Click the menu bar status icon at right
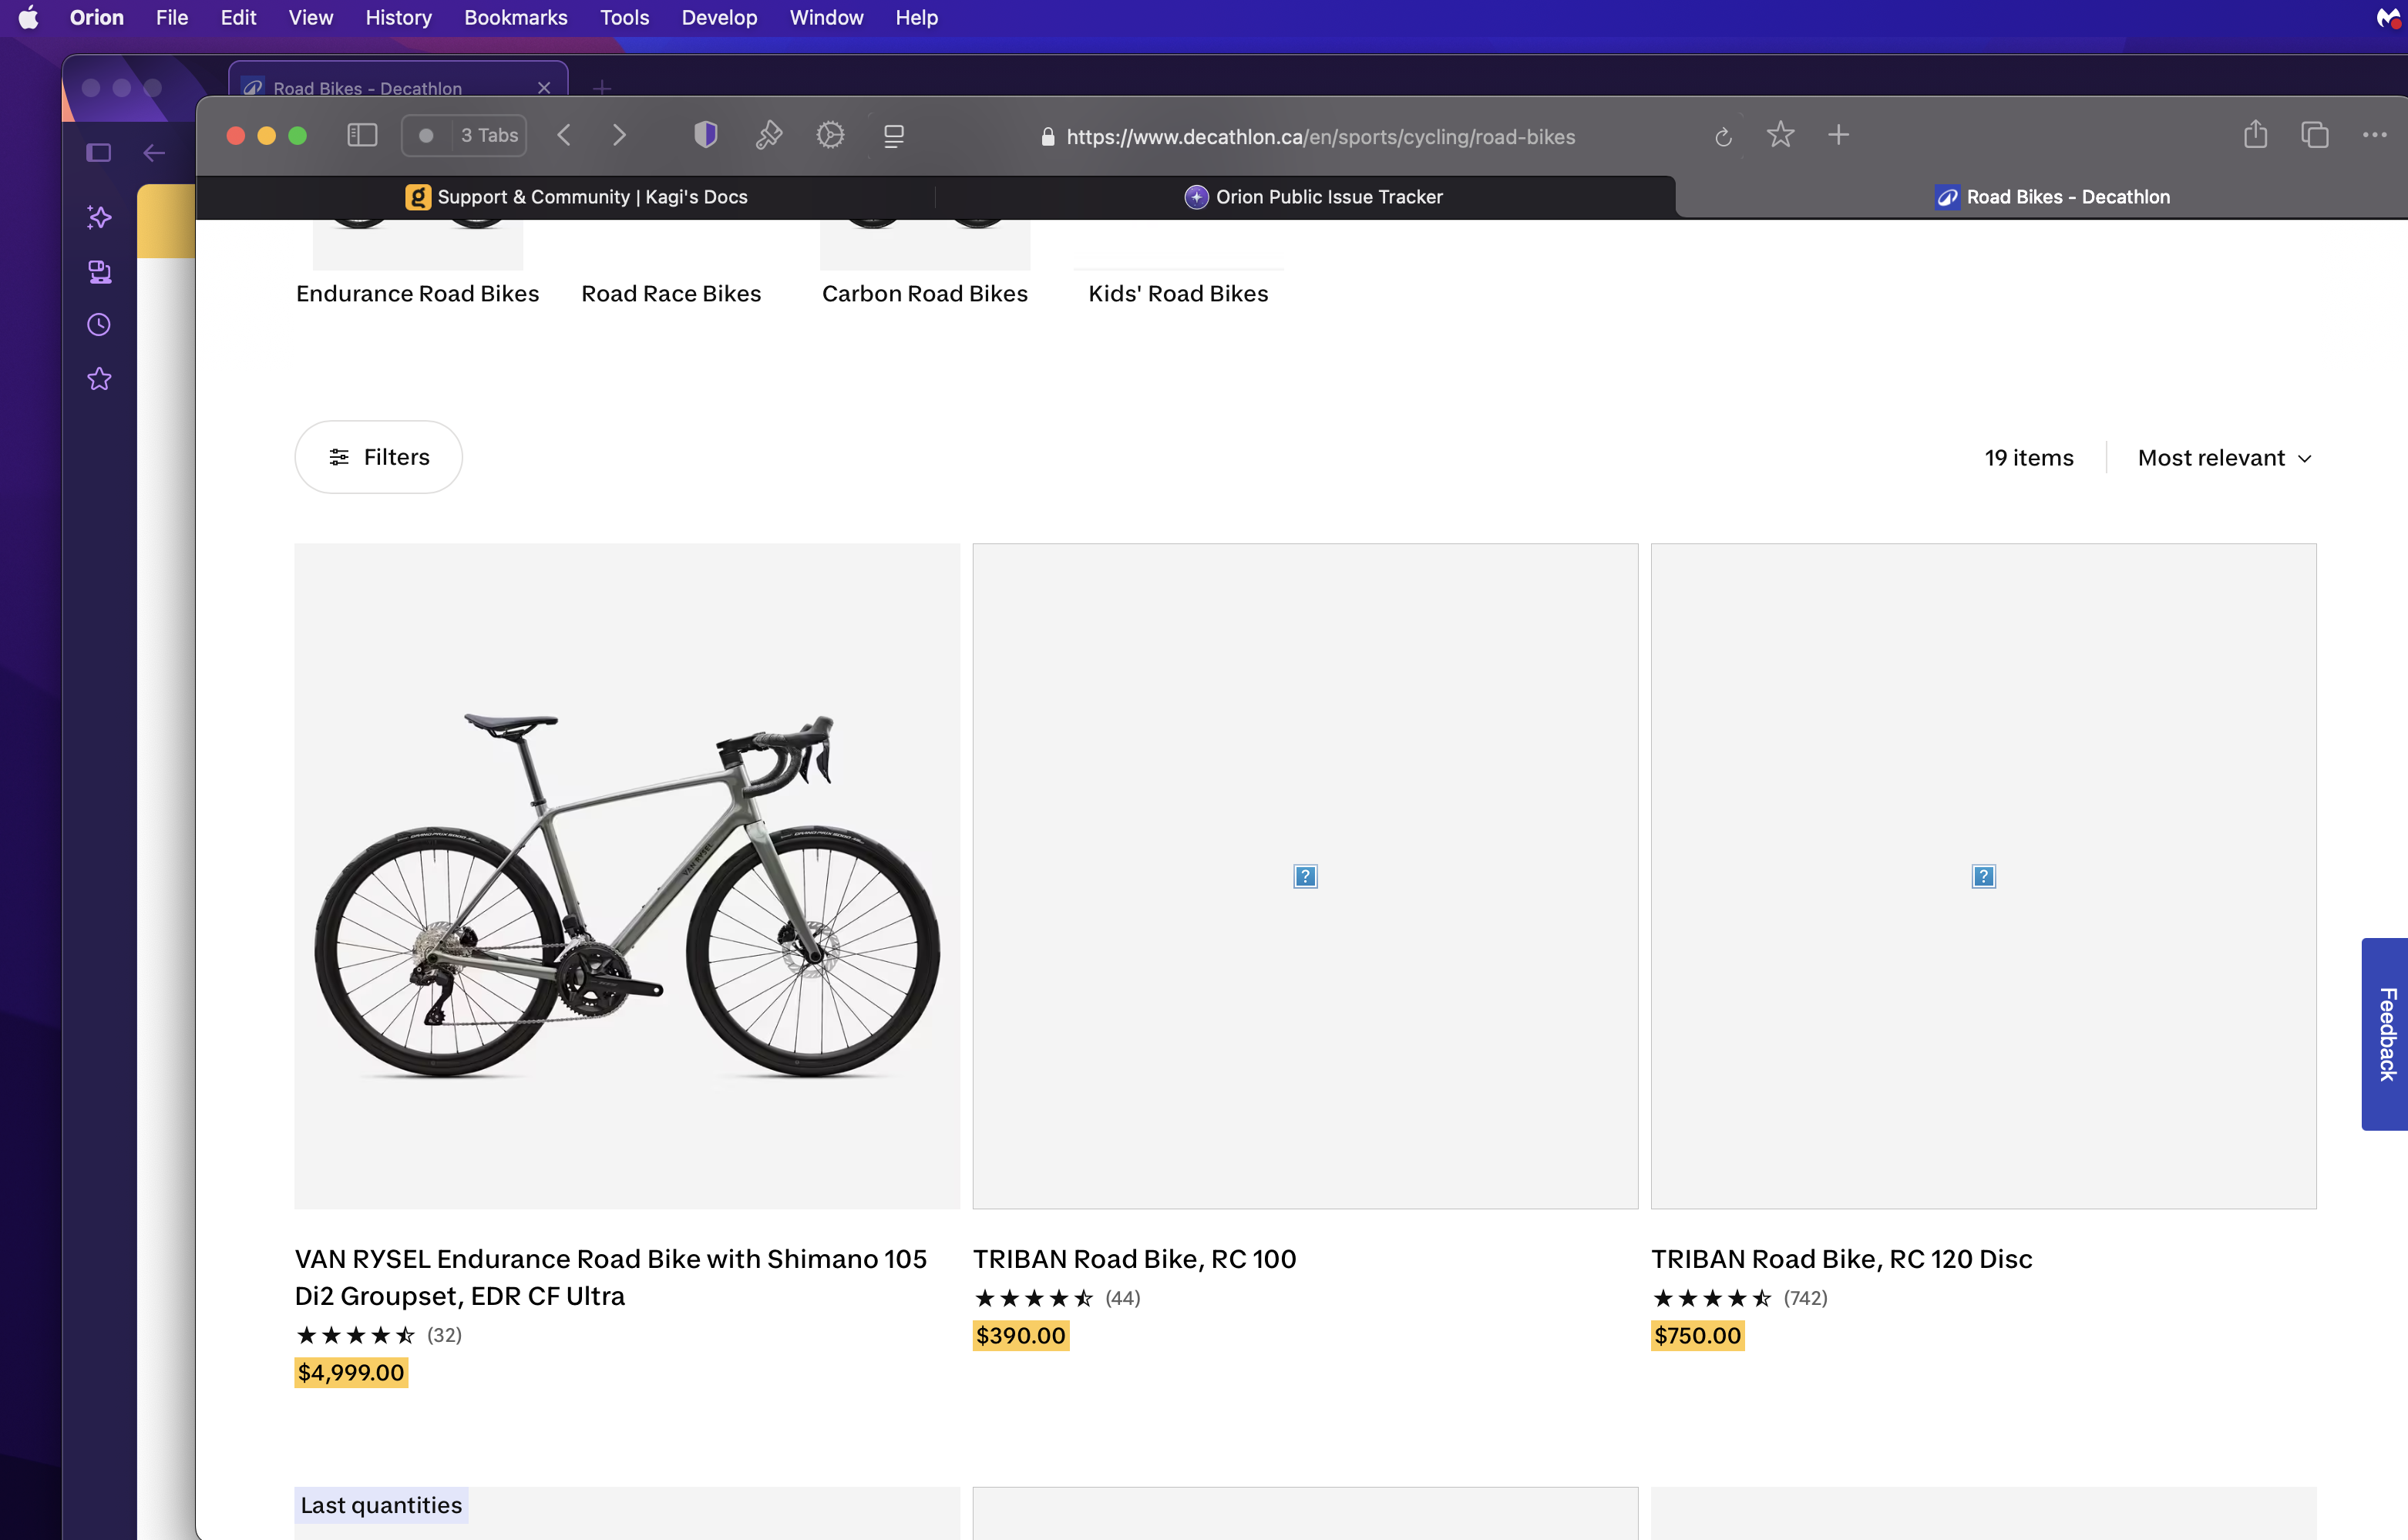The height and width of the screenshot is (1540, 2408). (2387, 17)
